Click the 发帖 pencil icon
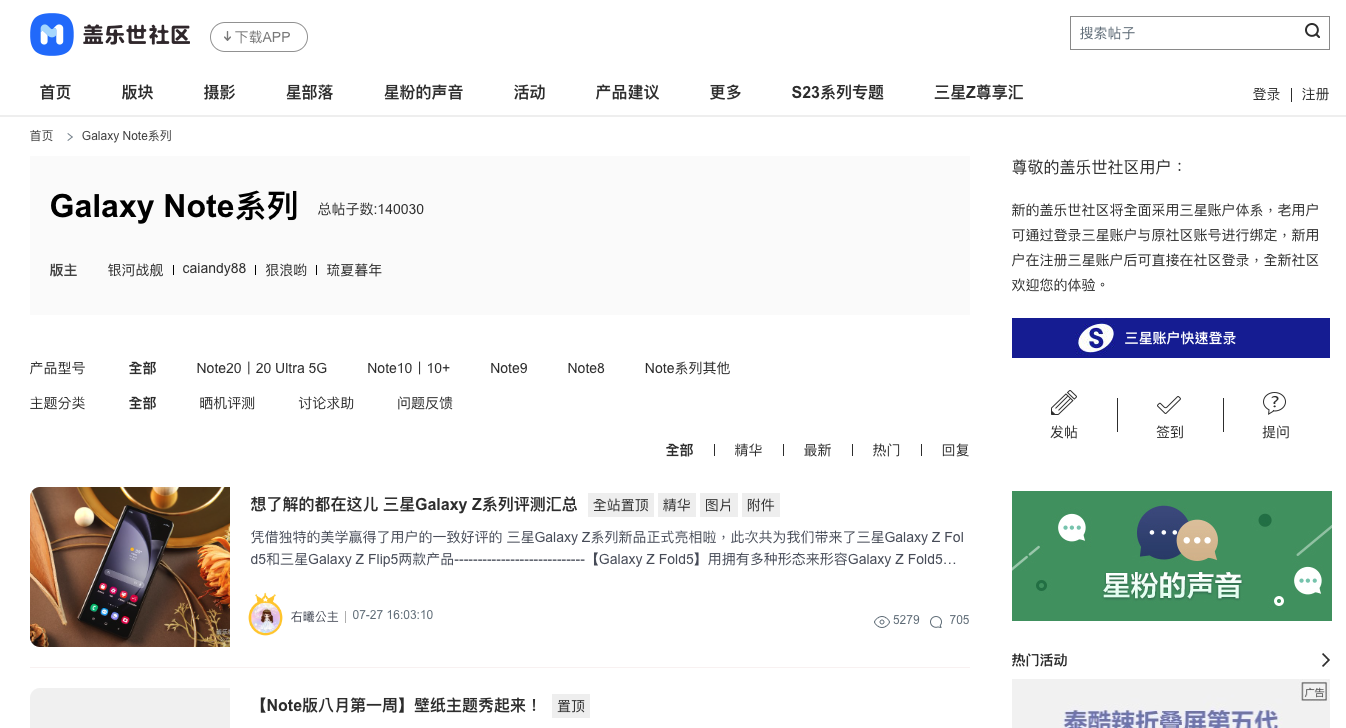The width and height of the screenshot is (1346, 728). 1064,403
